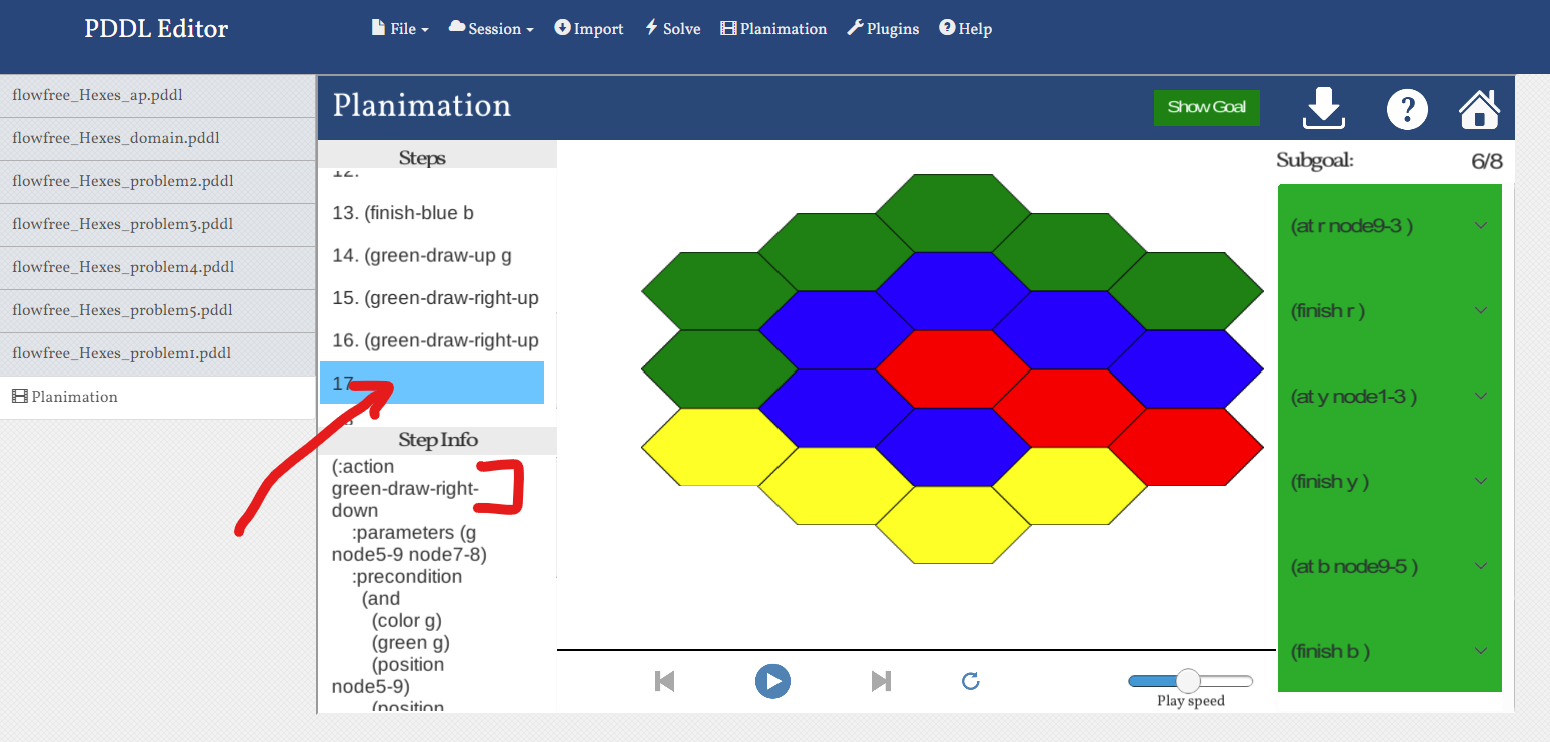Image resolution: width=1550 pixels, height=742 pixels.
Task: Click the Show Goal button
Action: tap(1206, 107)
